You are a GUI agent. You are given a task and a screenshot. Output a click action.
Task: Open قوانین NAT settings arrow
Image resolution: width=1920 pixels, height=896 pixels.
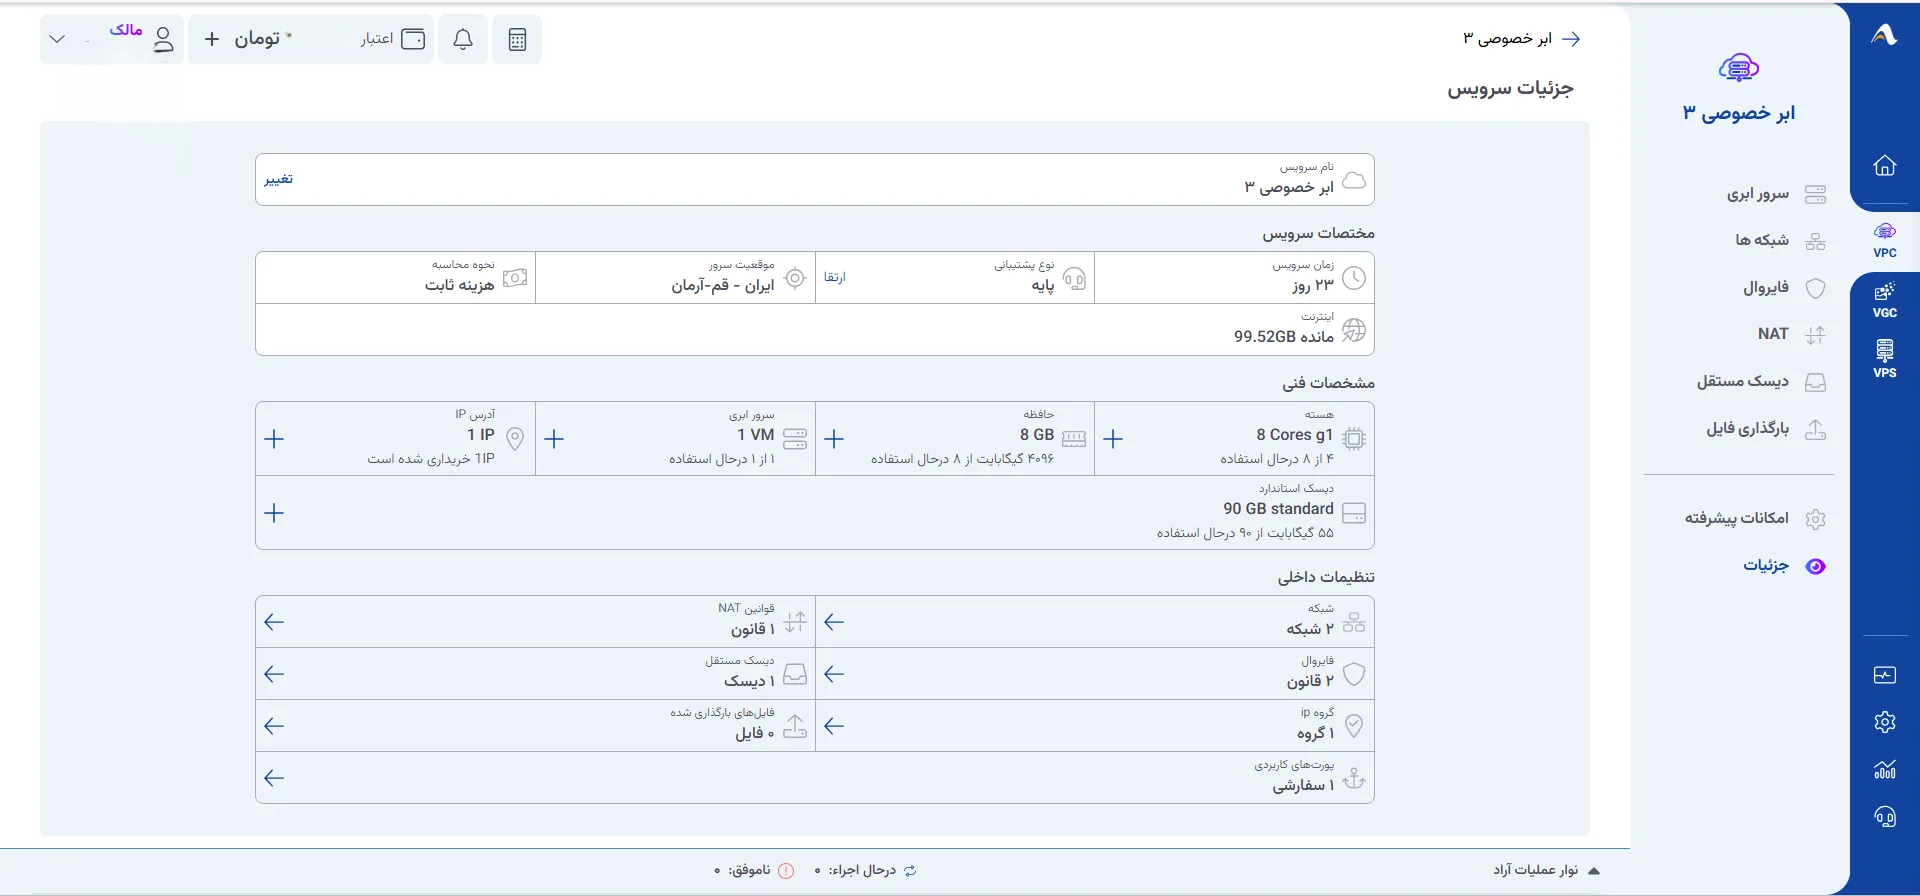coord(274,622)
